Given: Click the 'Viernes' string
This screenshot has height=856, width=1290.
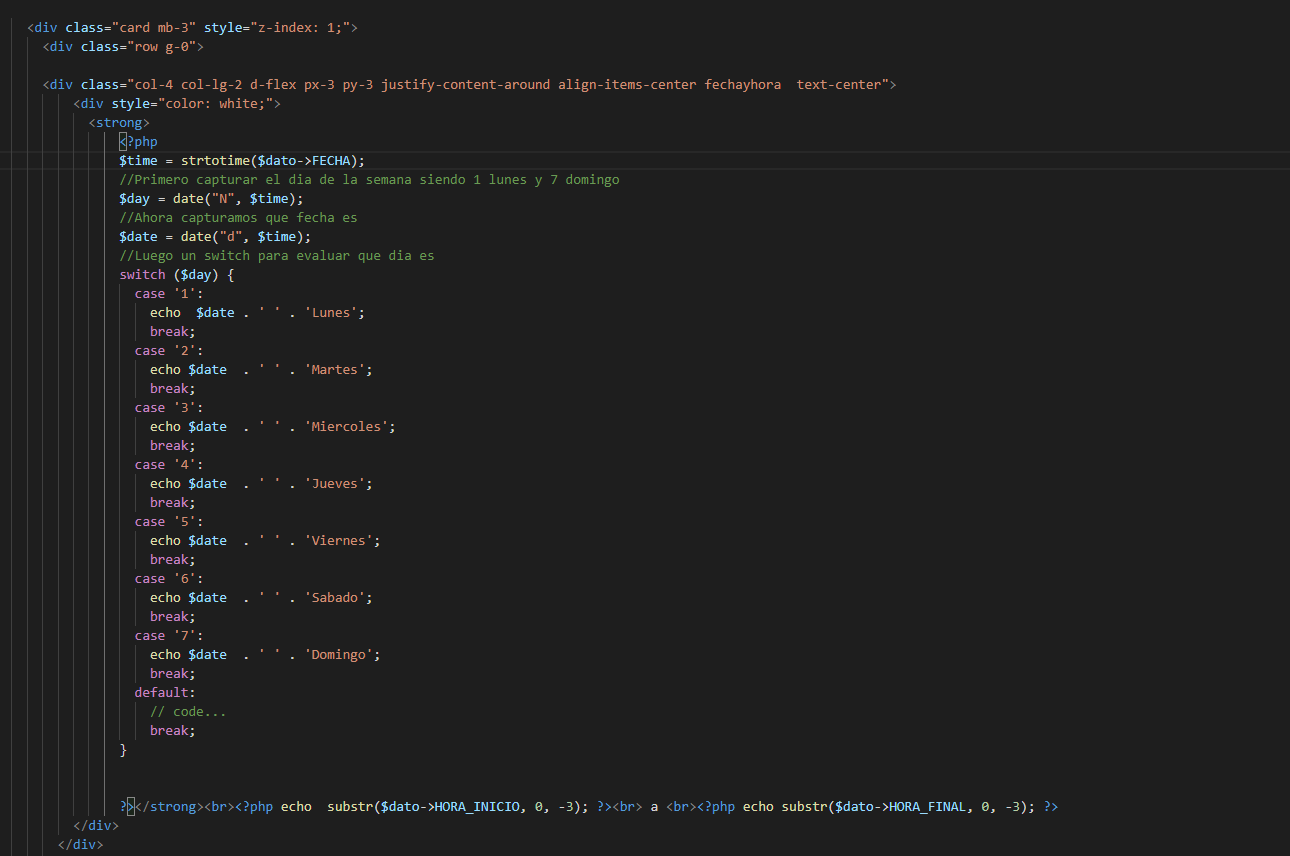Looking at the screenshot, I should (339, 540).
